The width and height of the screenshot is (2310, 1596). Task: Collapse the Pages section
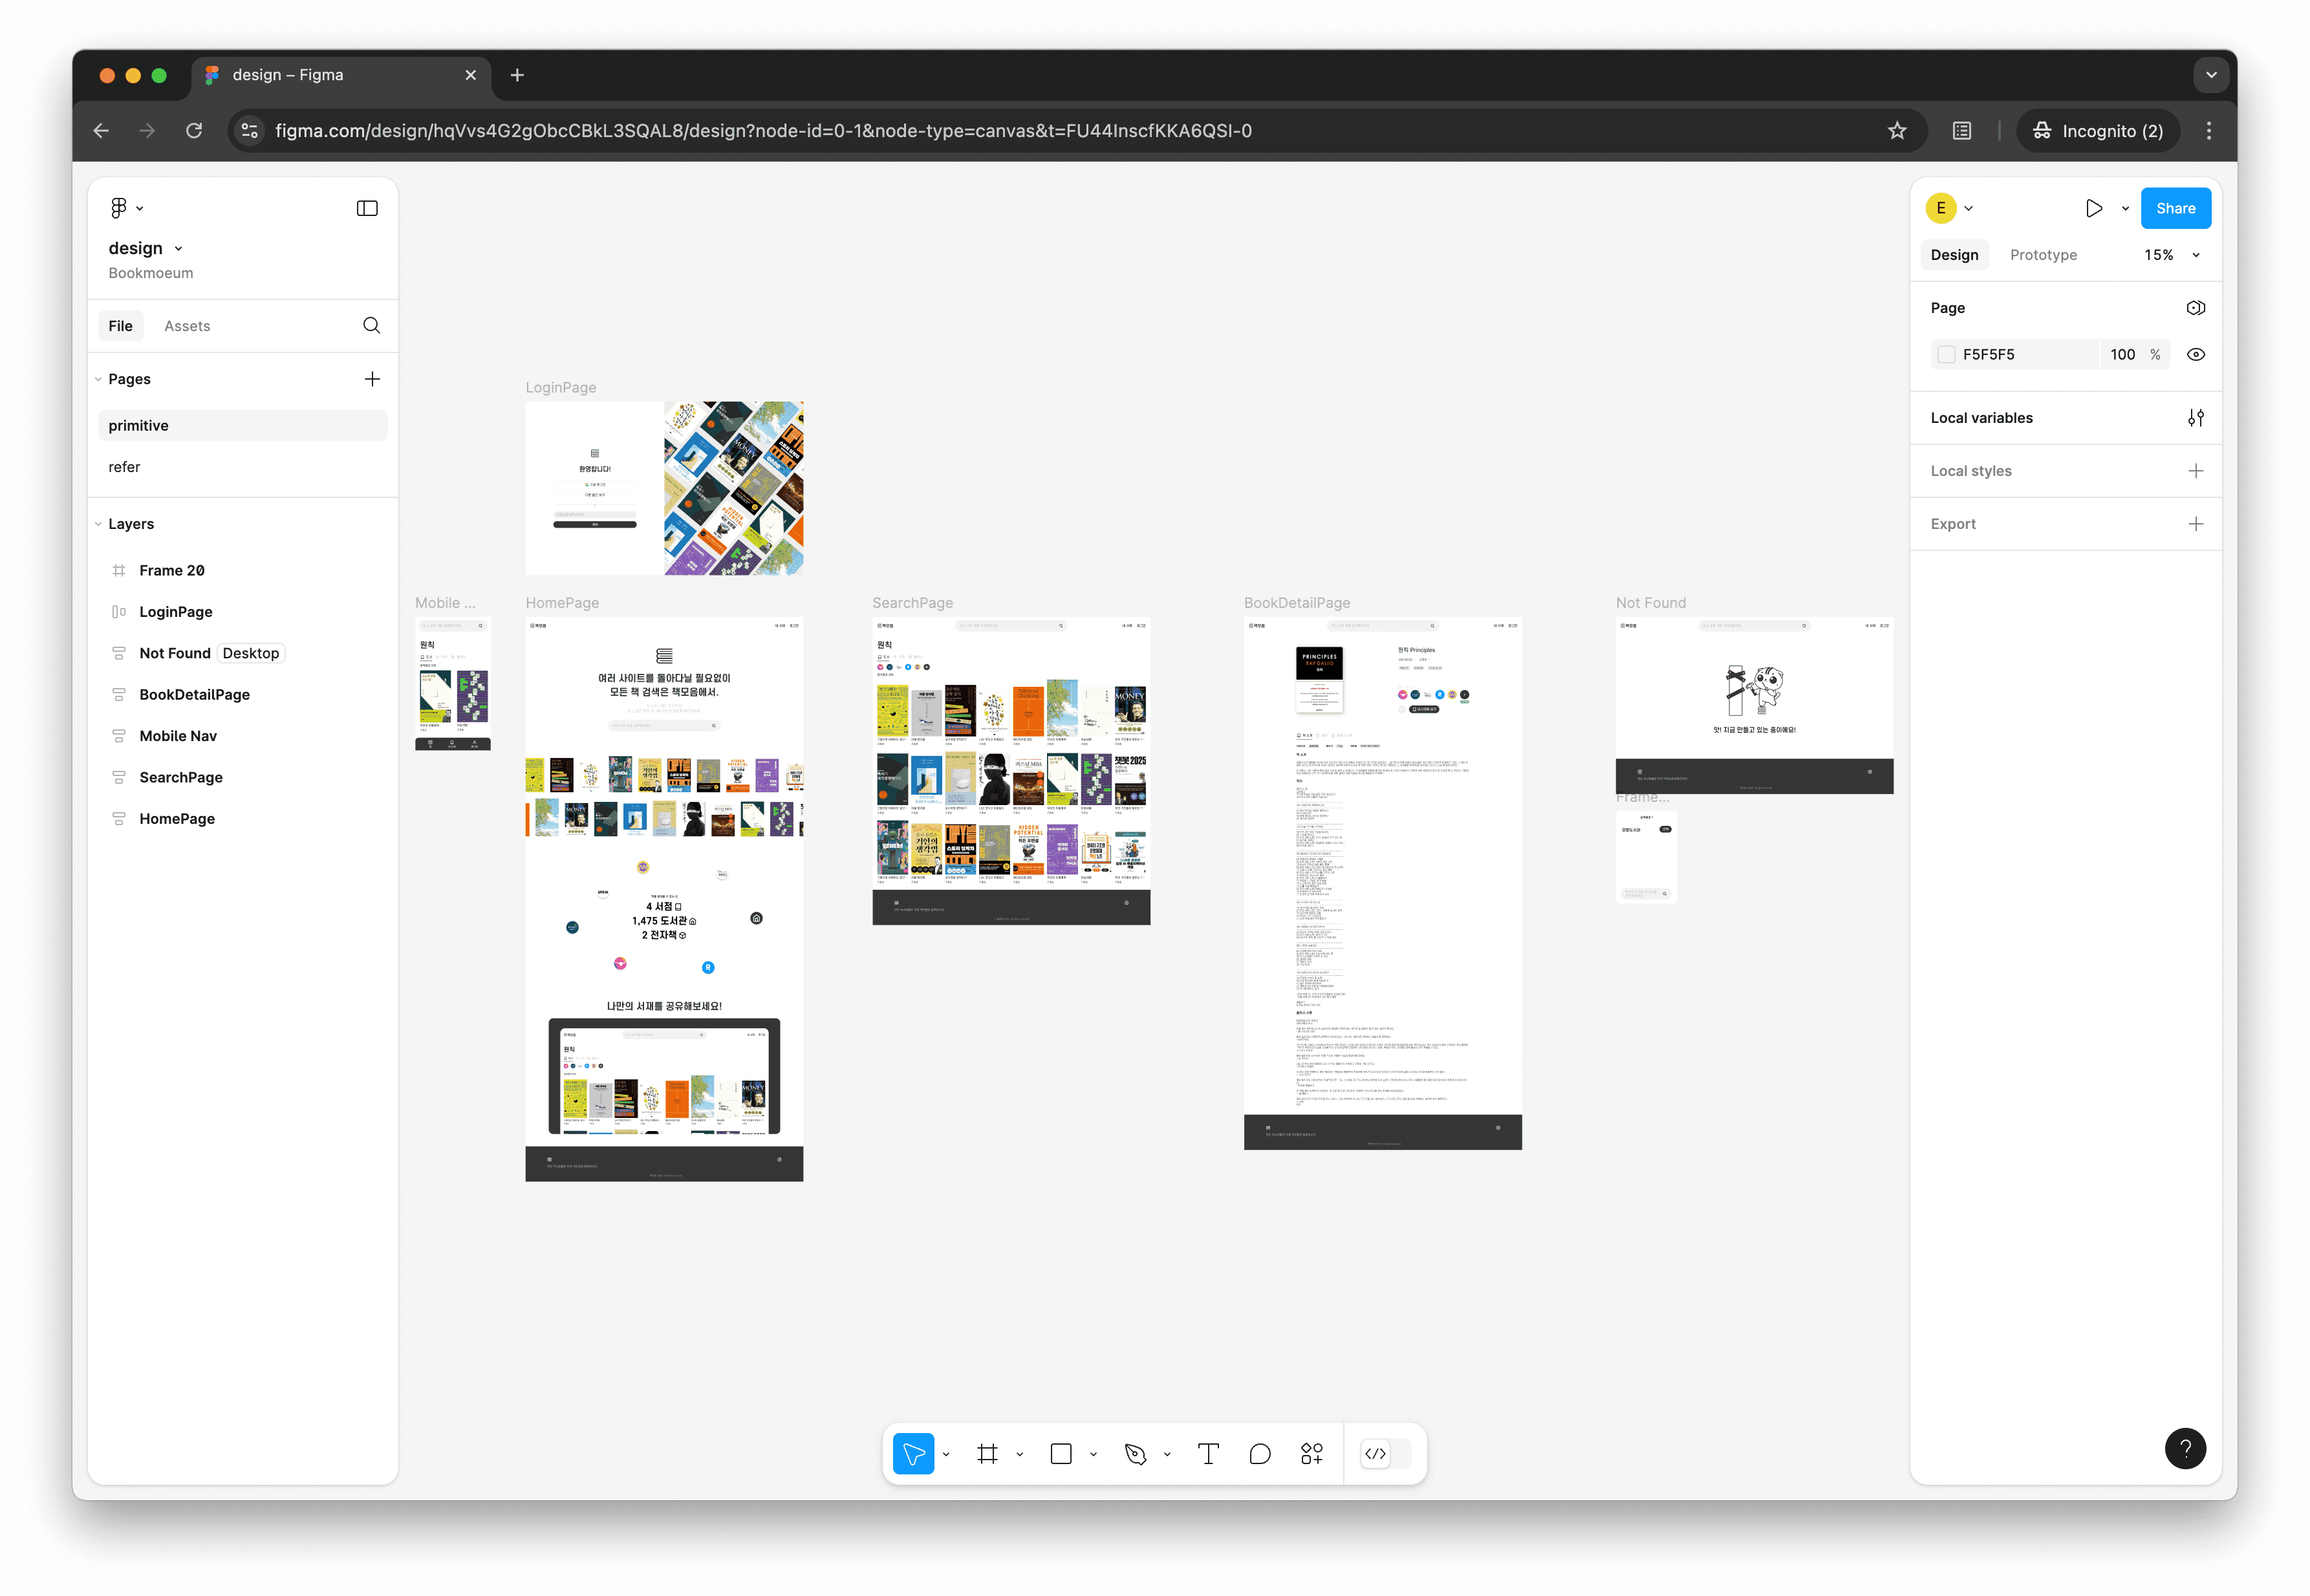click(x=98, y=379)
